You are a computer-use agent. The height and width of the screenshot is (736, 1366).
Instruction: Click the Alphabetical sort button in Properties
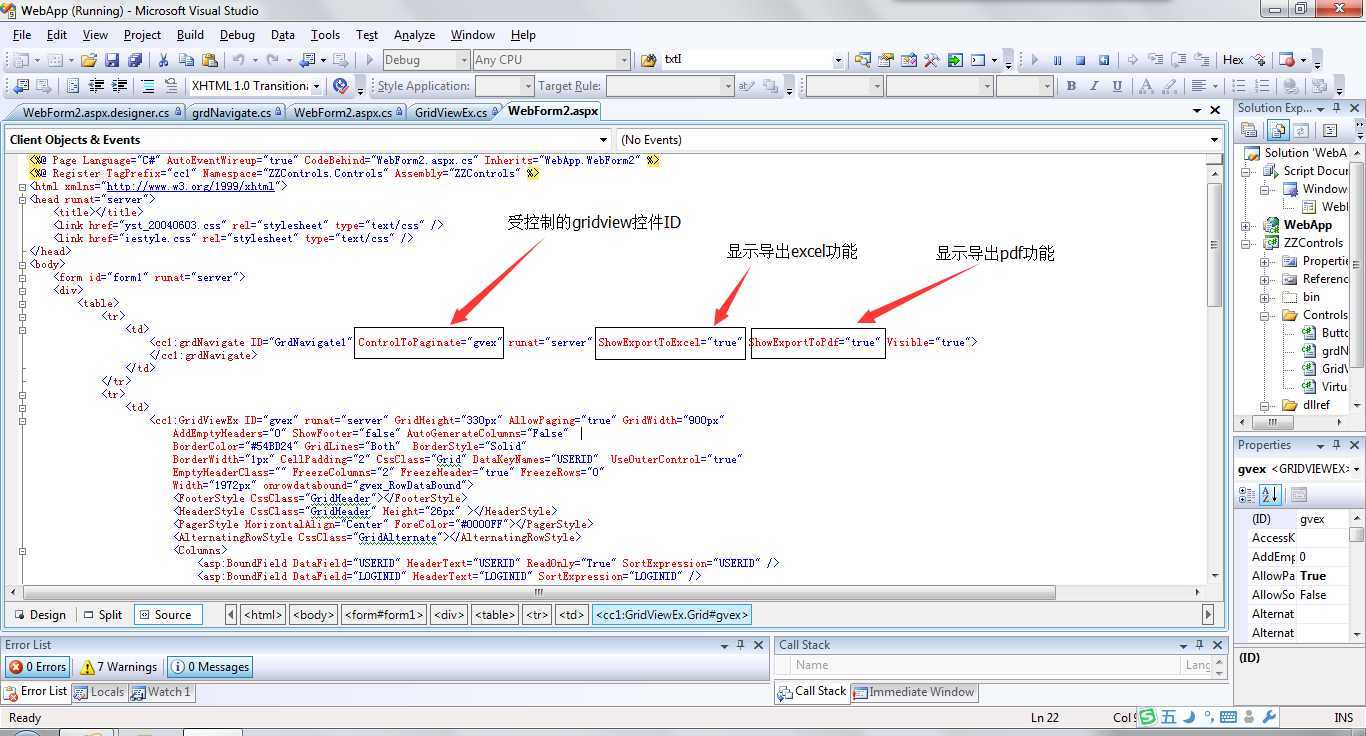tap(1270, 494)
